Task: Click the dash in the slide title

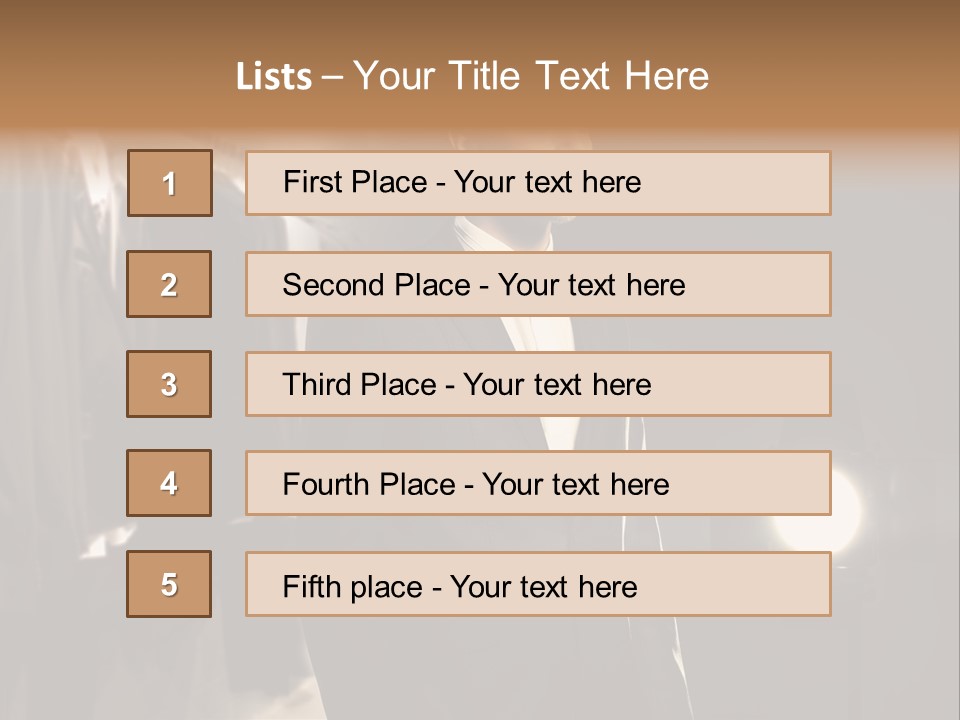Action: pos(332,76)
